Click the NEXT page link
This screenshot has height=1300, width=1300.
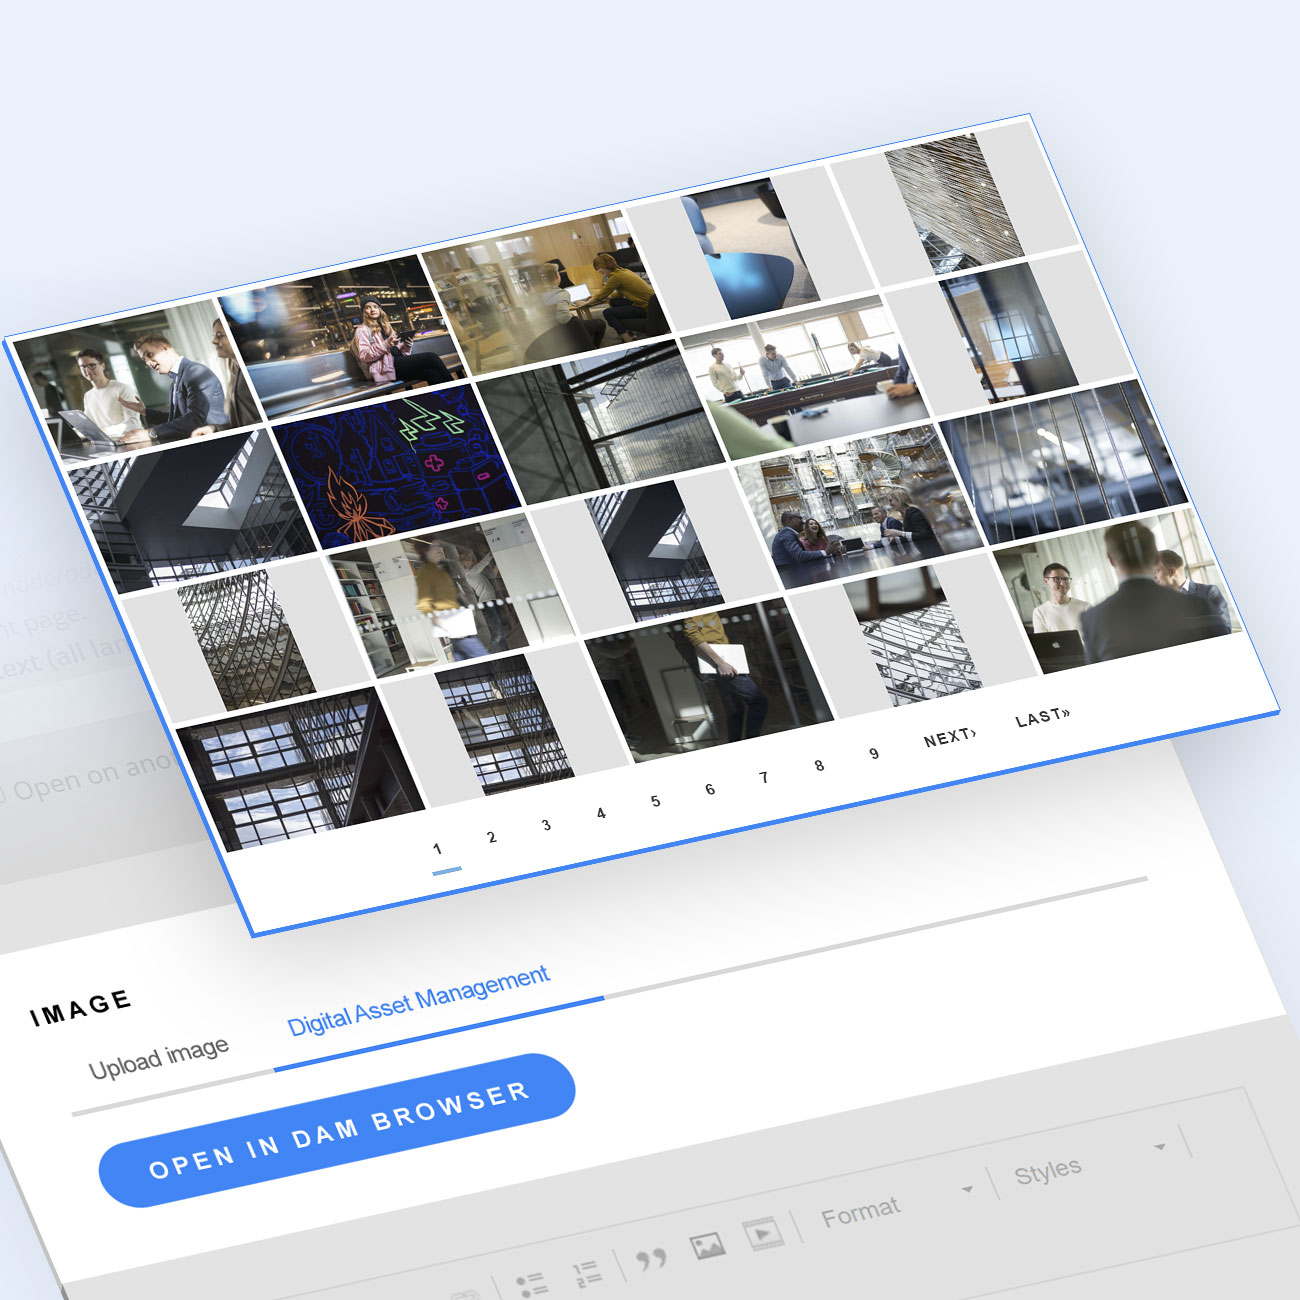950,737
